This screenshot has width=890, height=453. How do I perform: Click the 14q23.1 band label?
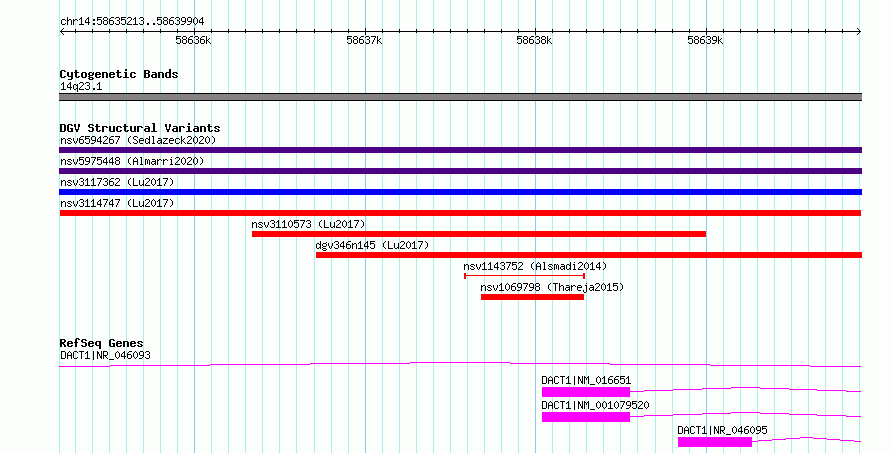point(81,86)
